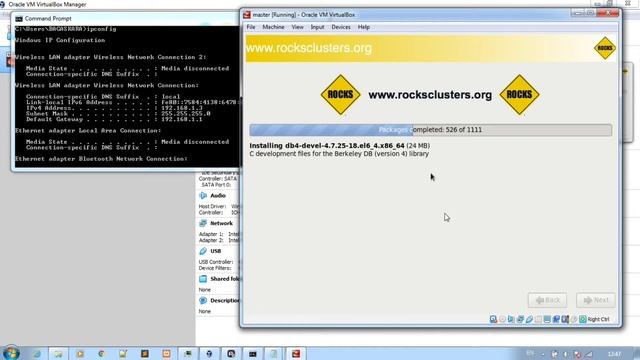Open Chrome from the taskbar

tap(101, 353)
